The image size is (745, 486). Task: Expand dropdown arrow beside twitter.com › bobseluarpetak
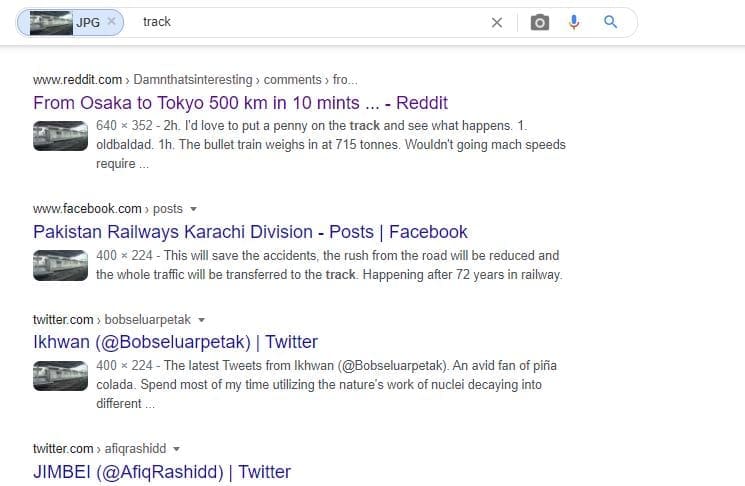201,320
